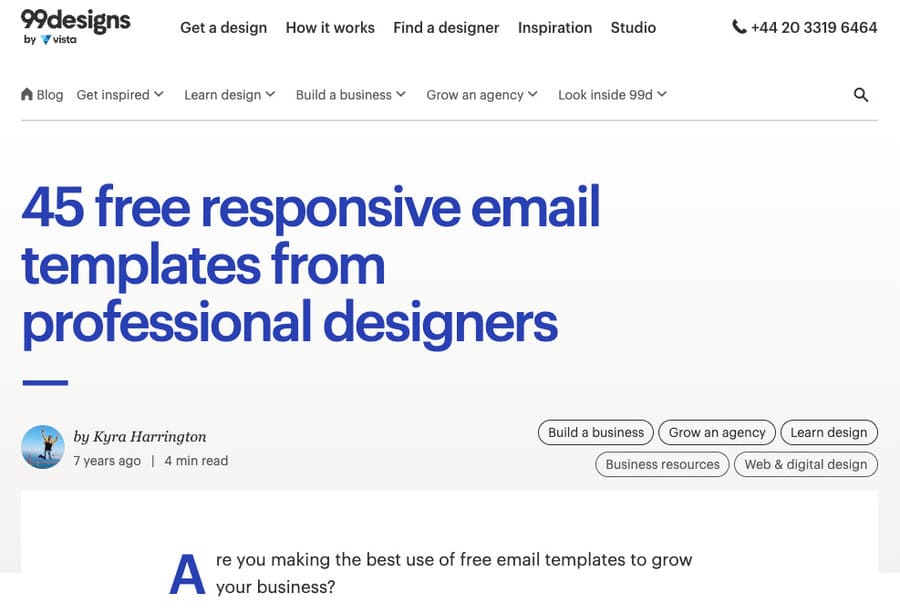The height and width of the screenshot is (614, 900).
Task: Open the Business resources tag
Action: point(662,464)
